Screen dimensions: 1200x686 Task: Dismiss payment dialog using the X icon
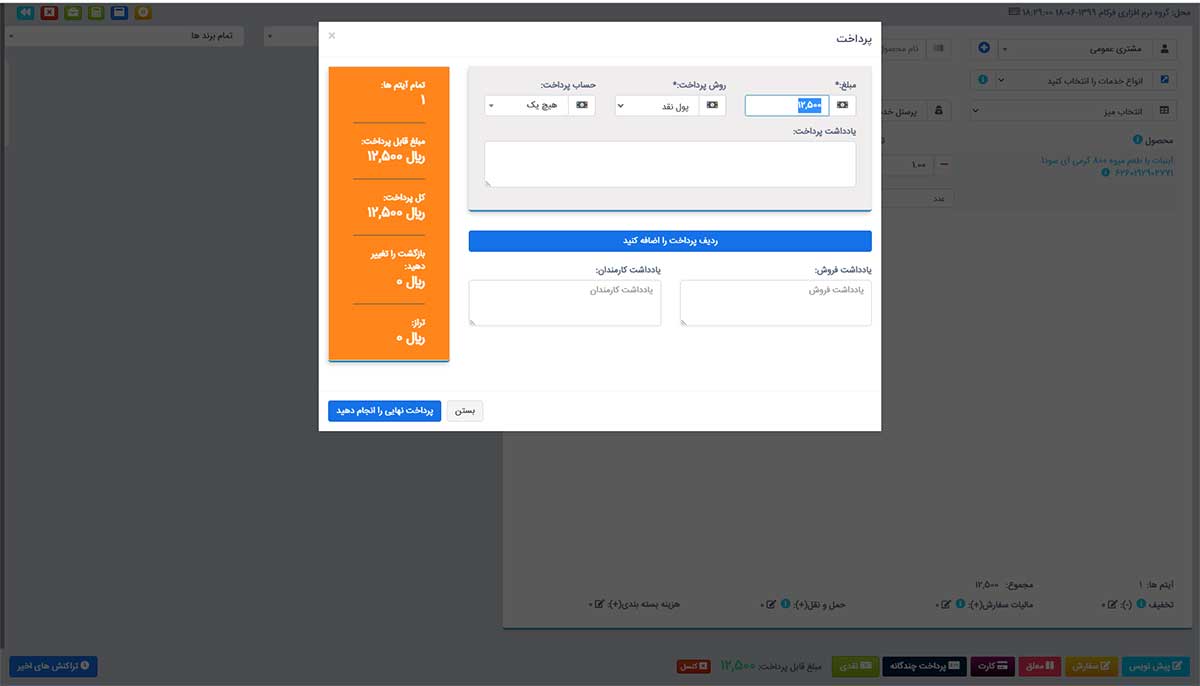coord(332,36)
